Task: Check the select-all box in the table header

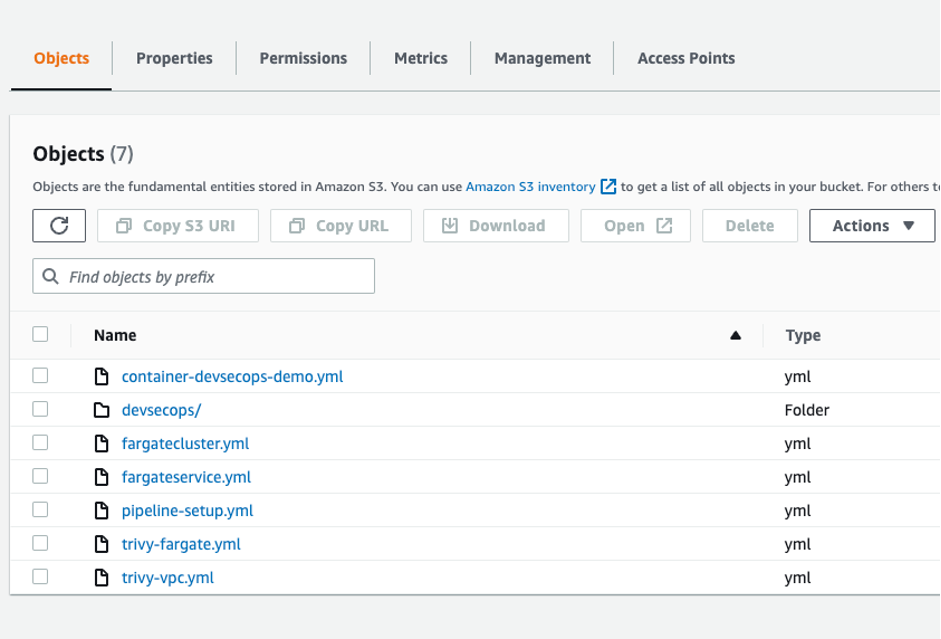Action: pyautogui.click(x=40, y=334)
